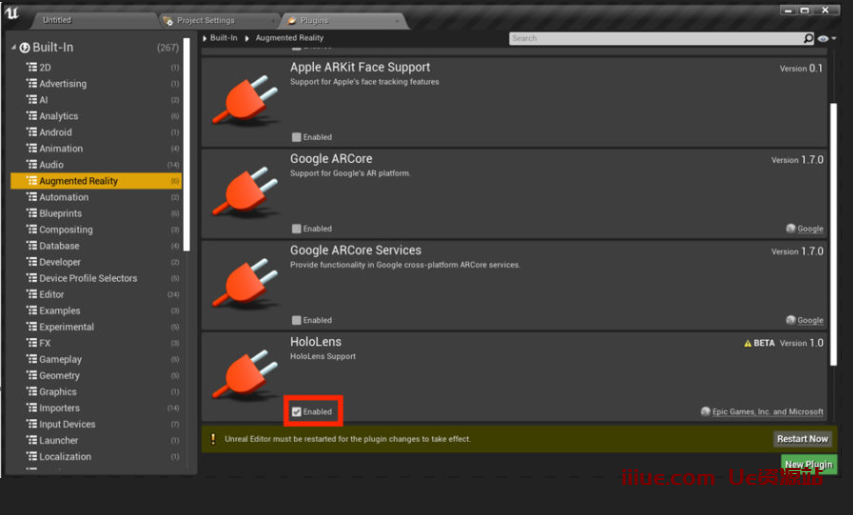Click the Localization category list icon

pos(32,456)
